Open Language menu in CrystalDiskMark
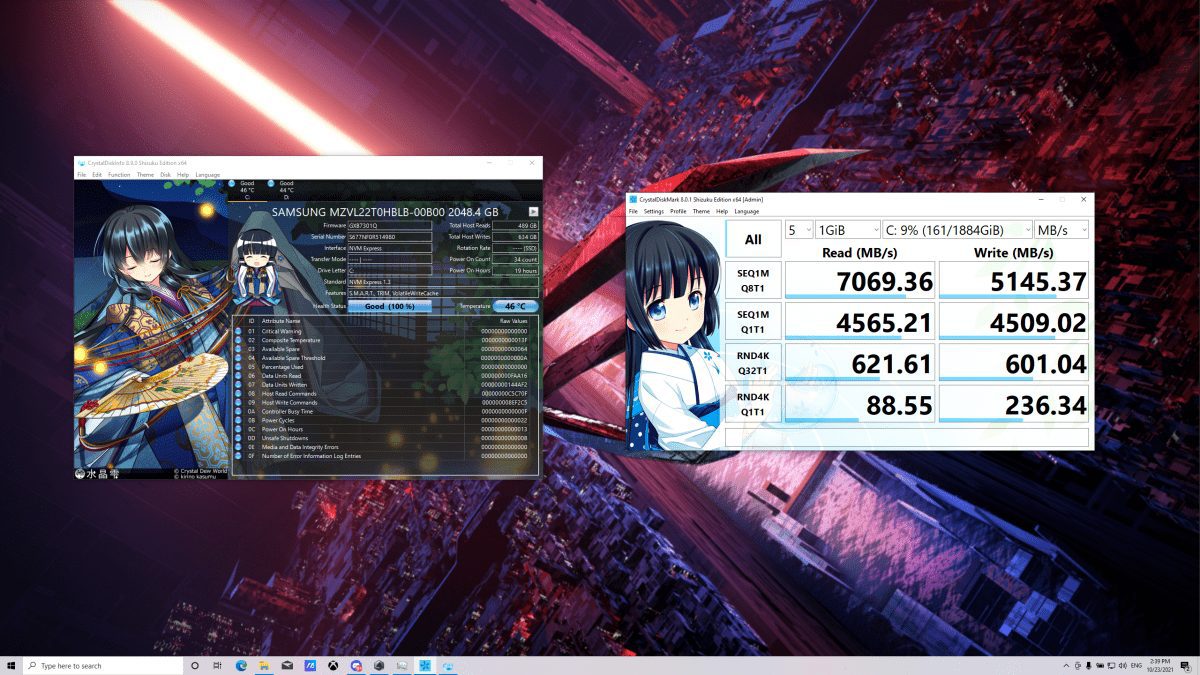 [746, 211]
